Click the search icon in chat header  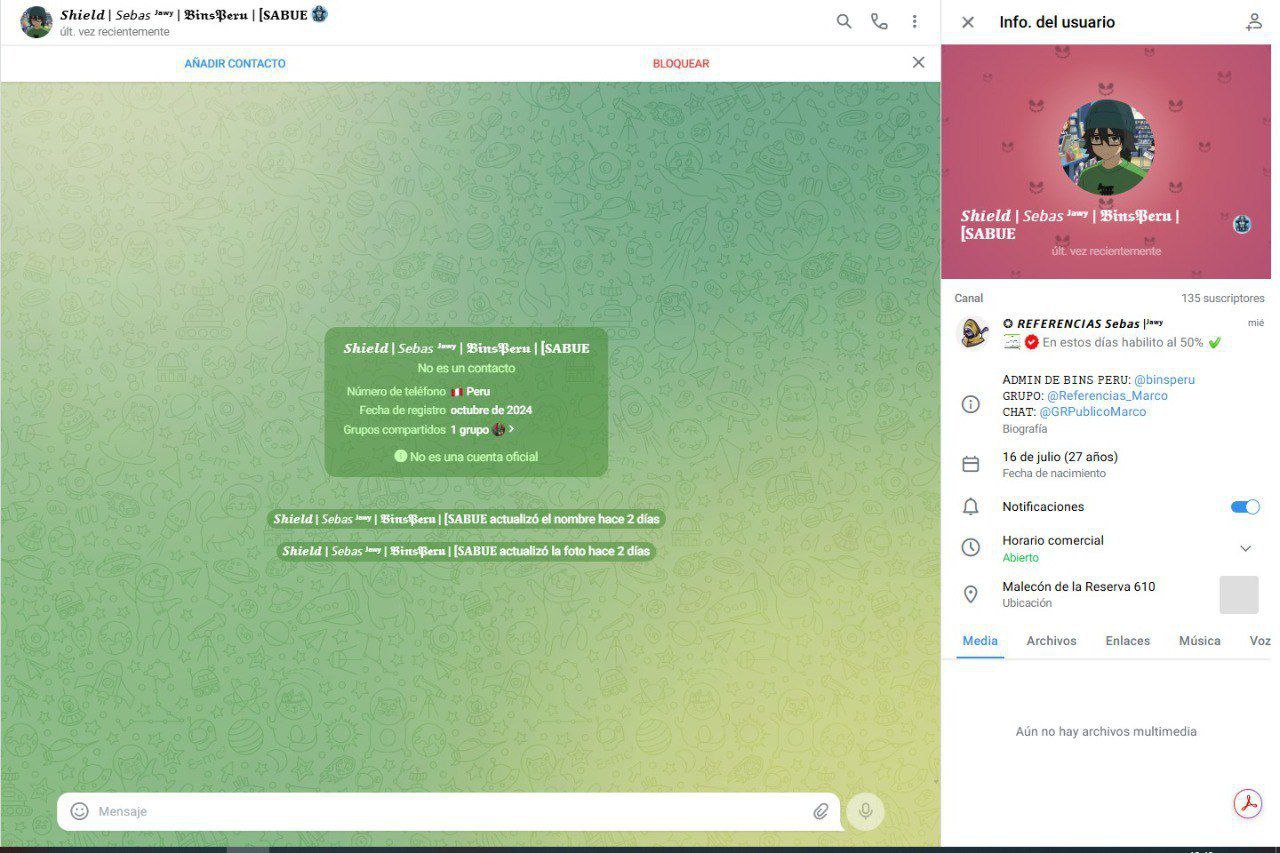coord(844,21)
